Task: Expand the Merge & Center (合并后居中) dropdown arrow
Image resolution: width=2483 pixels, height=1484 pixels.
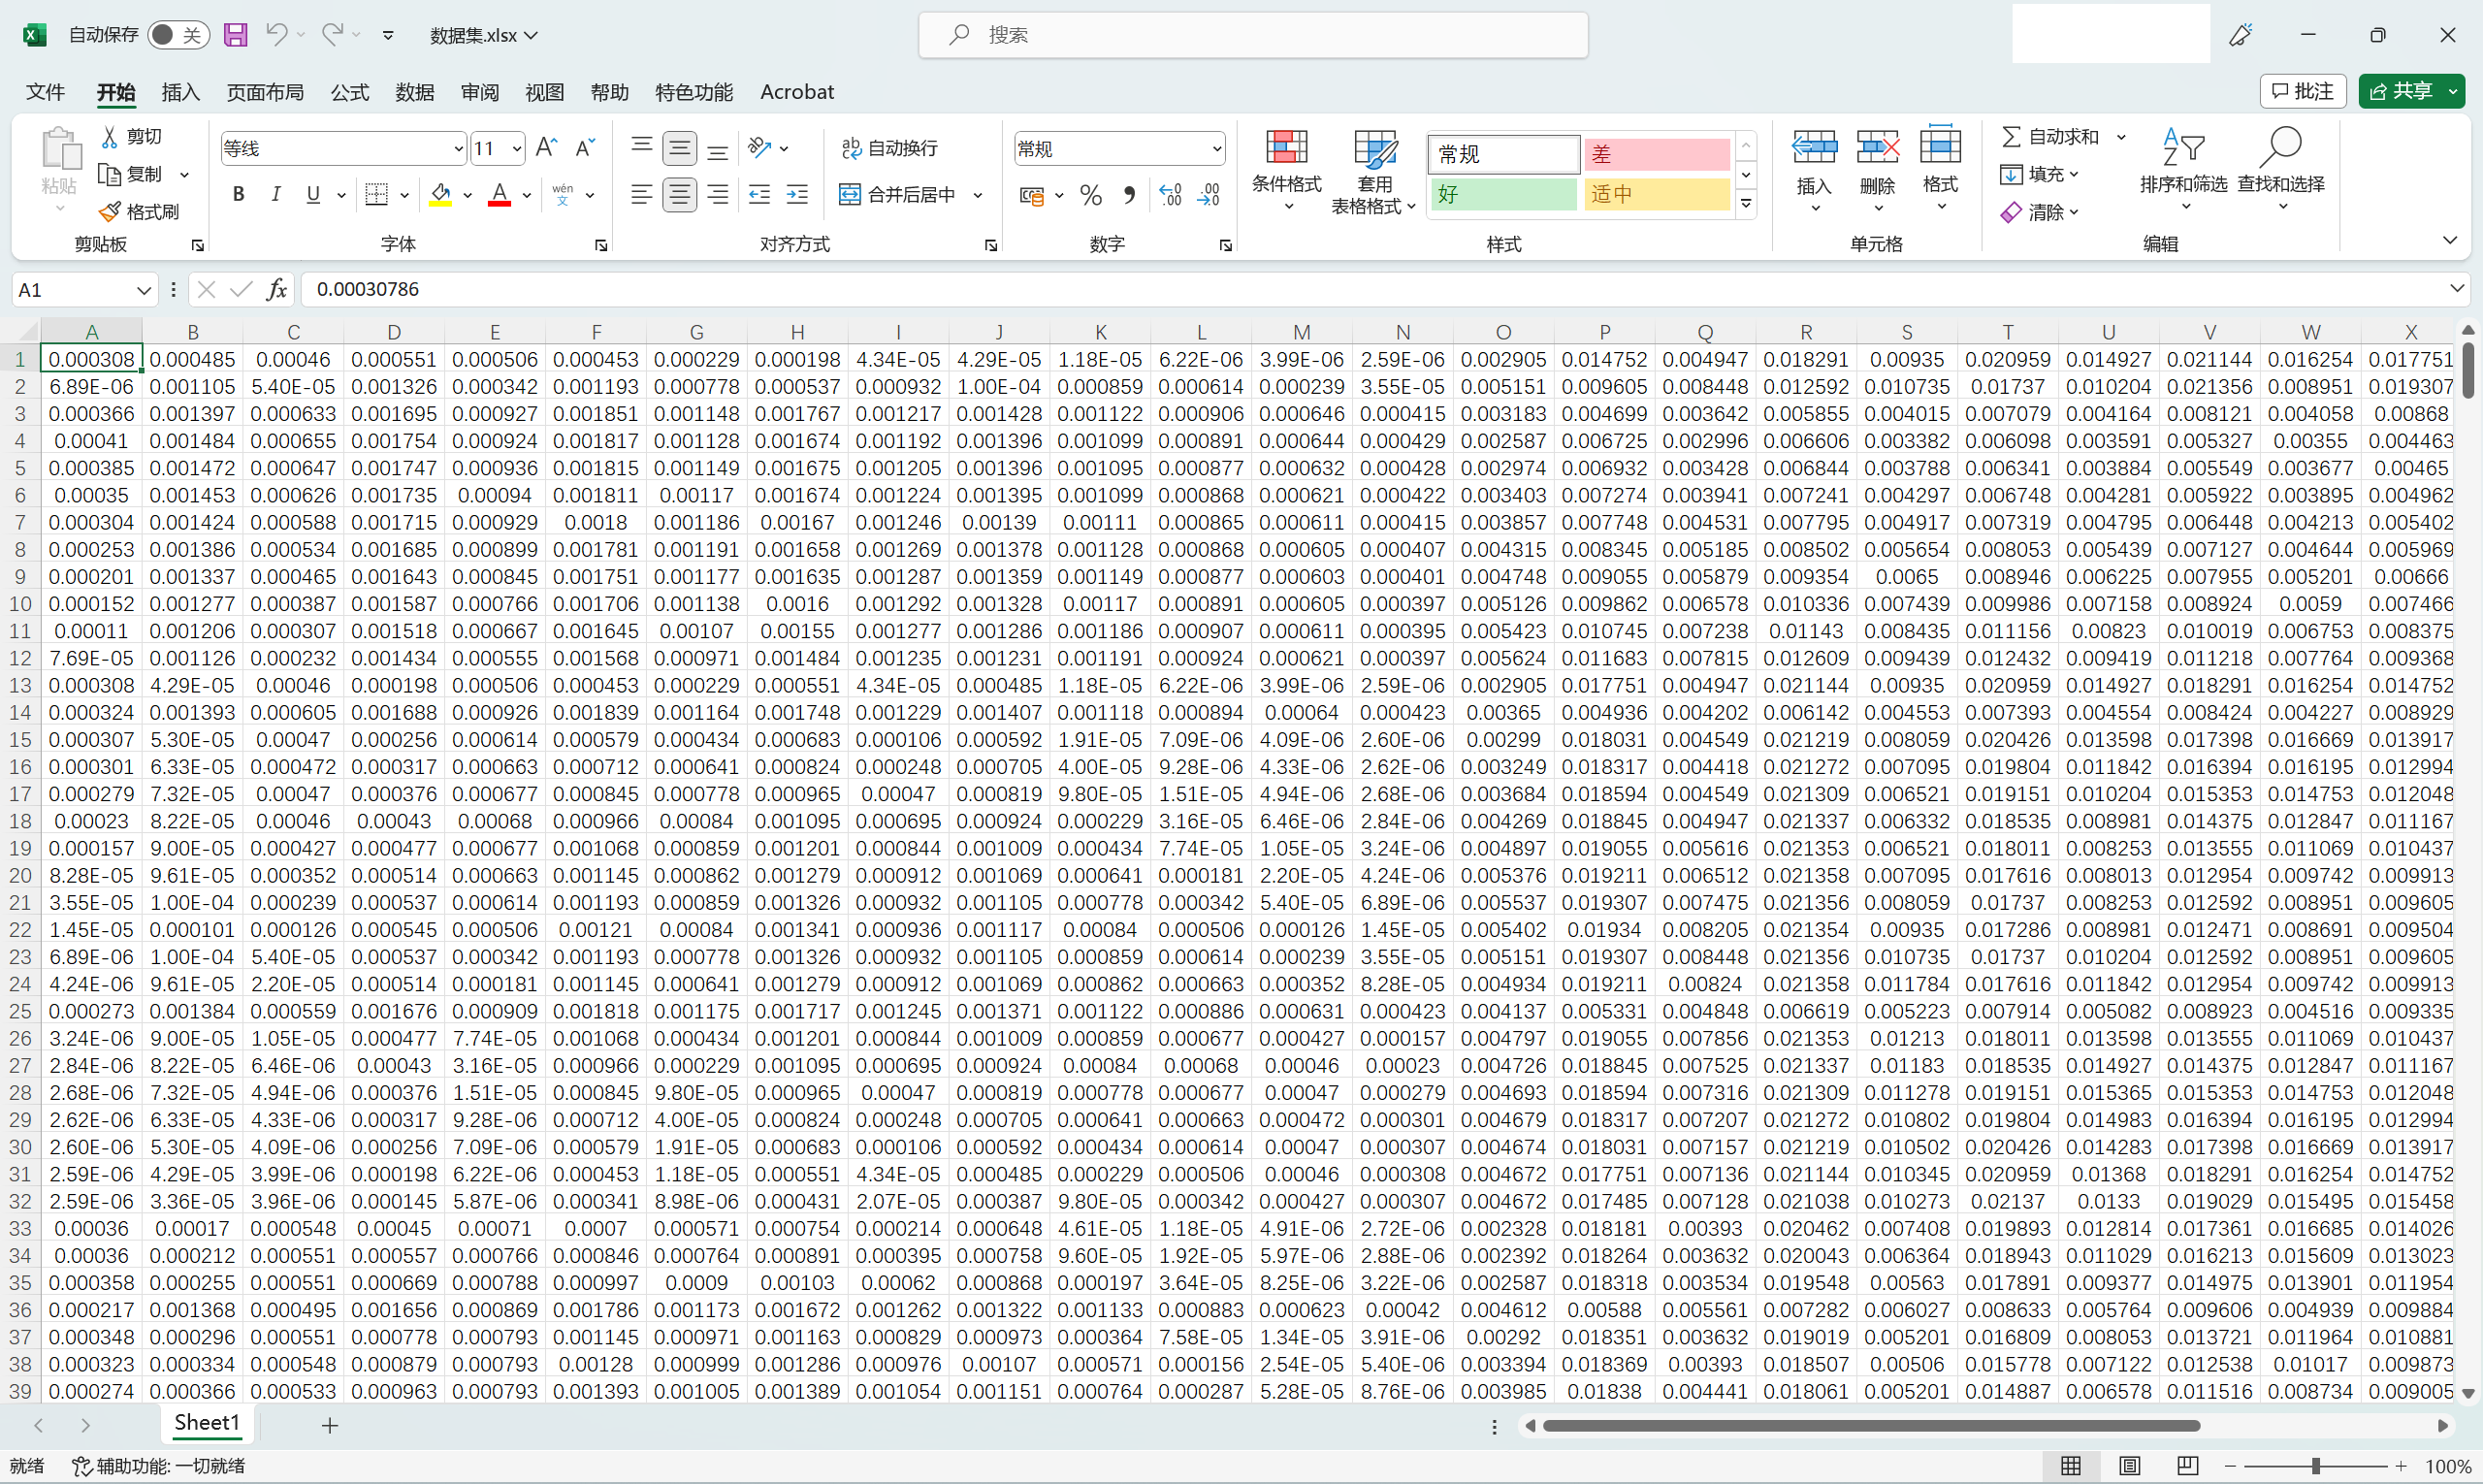Action: (977, 195)
